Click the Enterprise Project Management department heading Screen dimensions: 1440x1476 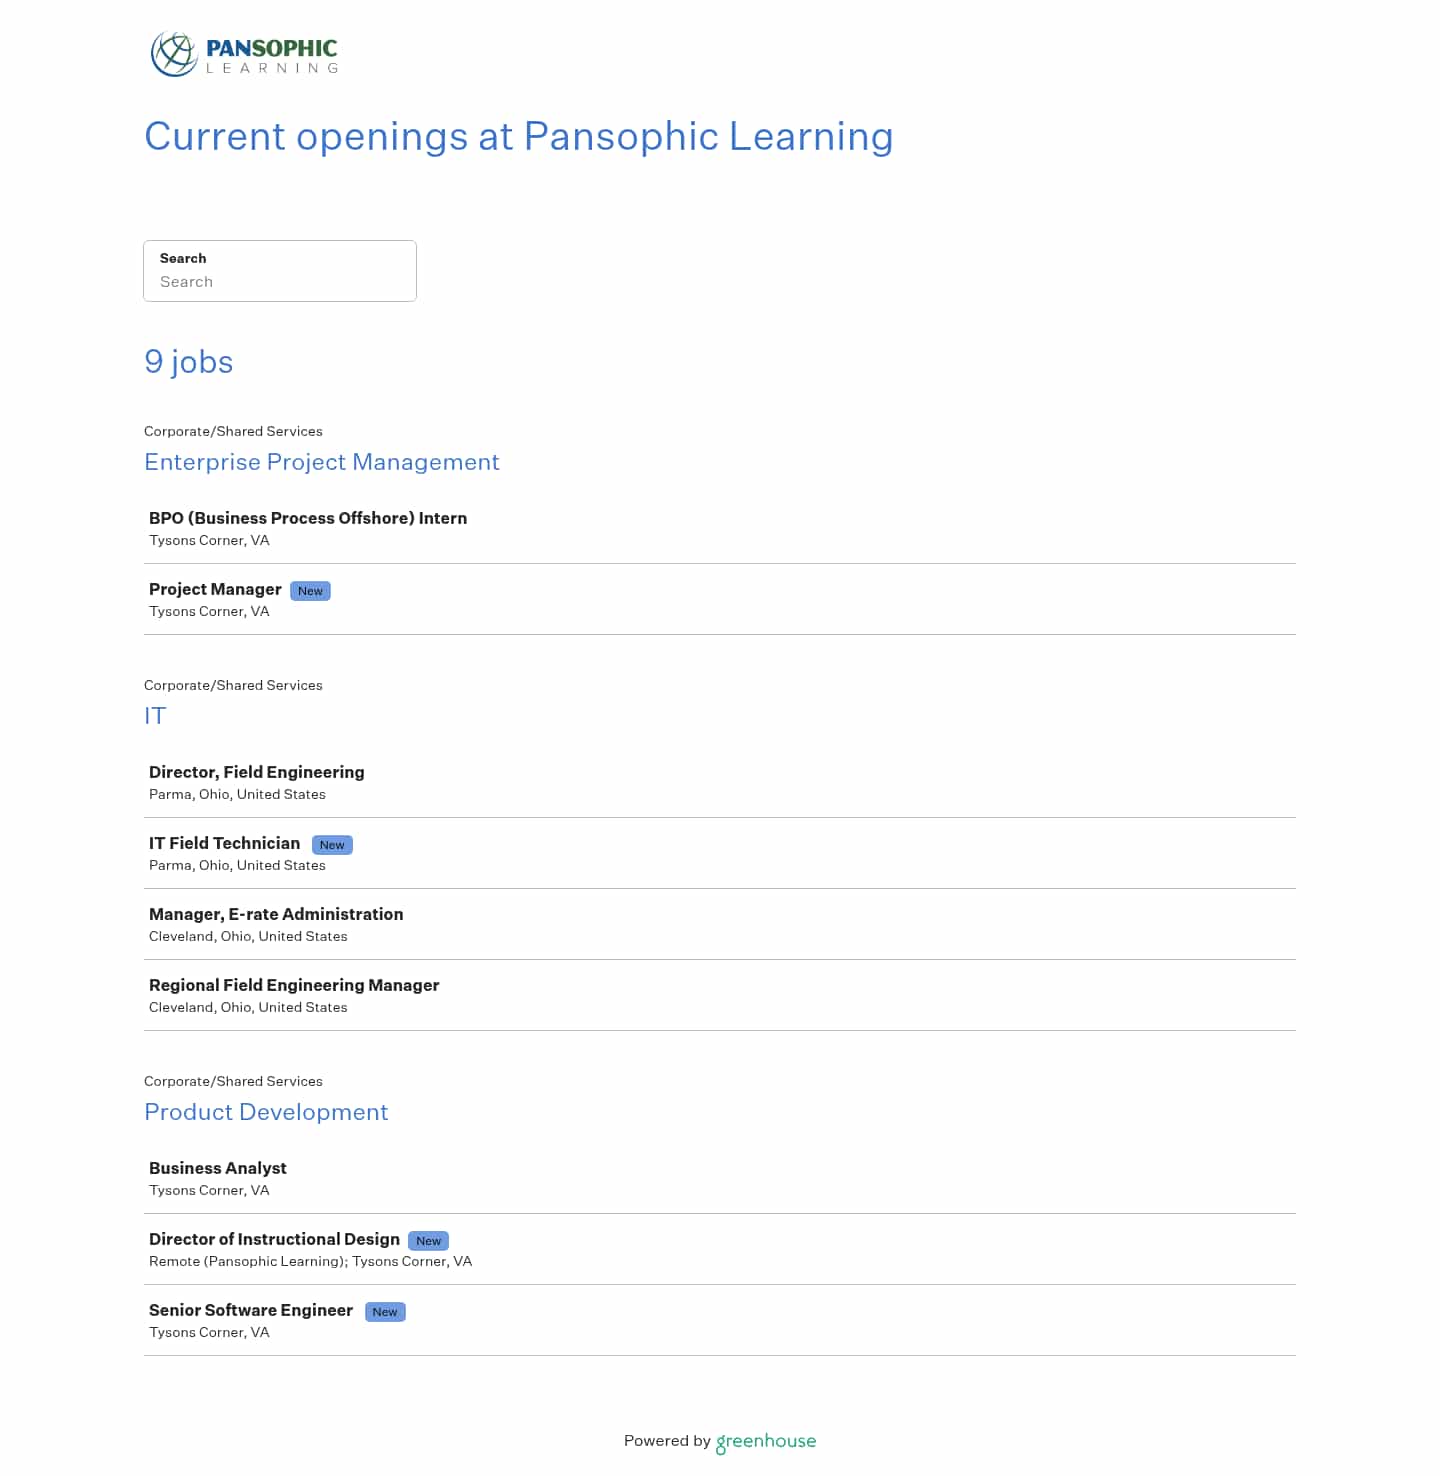(x=322, y=462)
